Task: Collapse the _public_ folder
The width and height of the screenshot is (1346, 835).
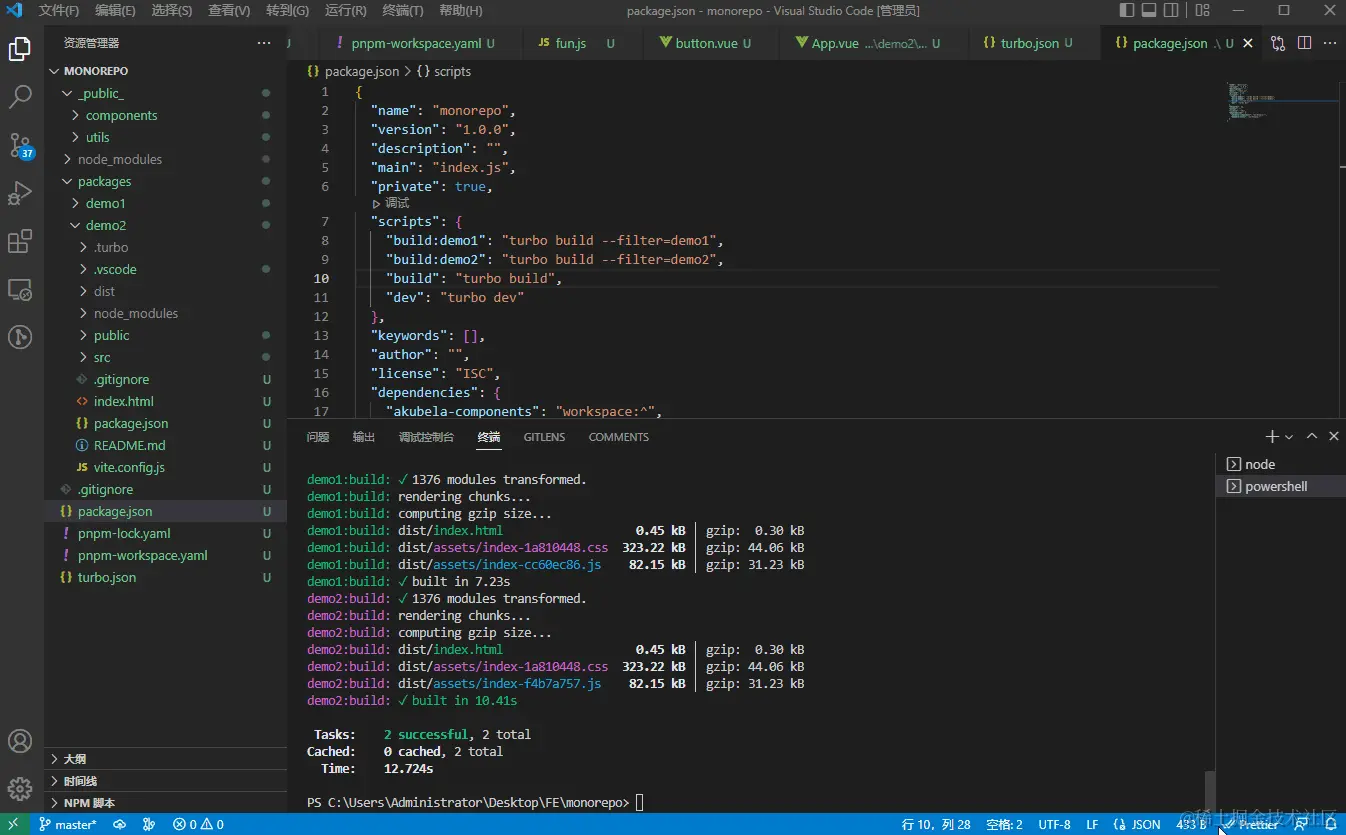Action: tap(100, 93)
